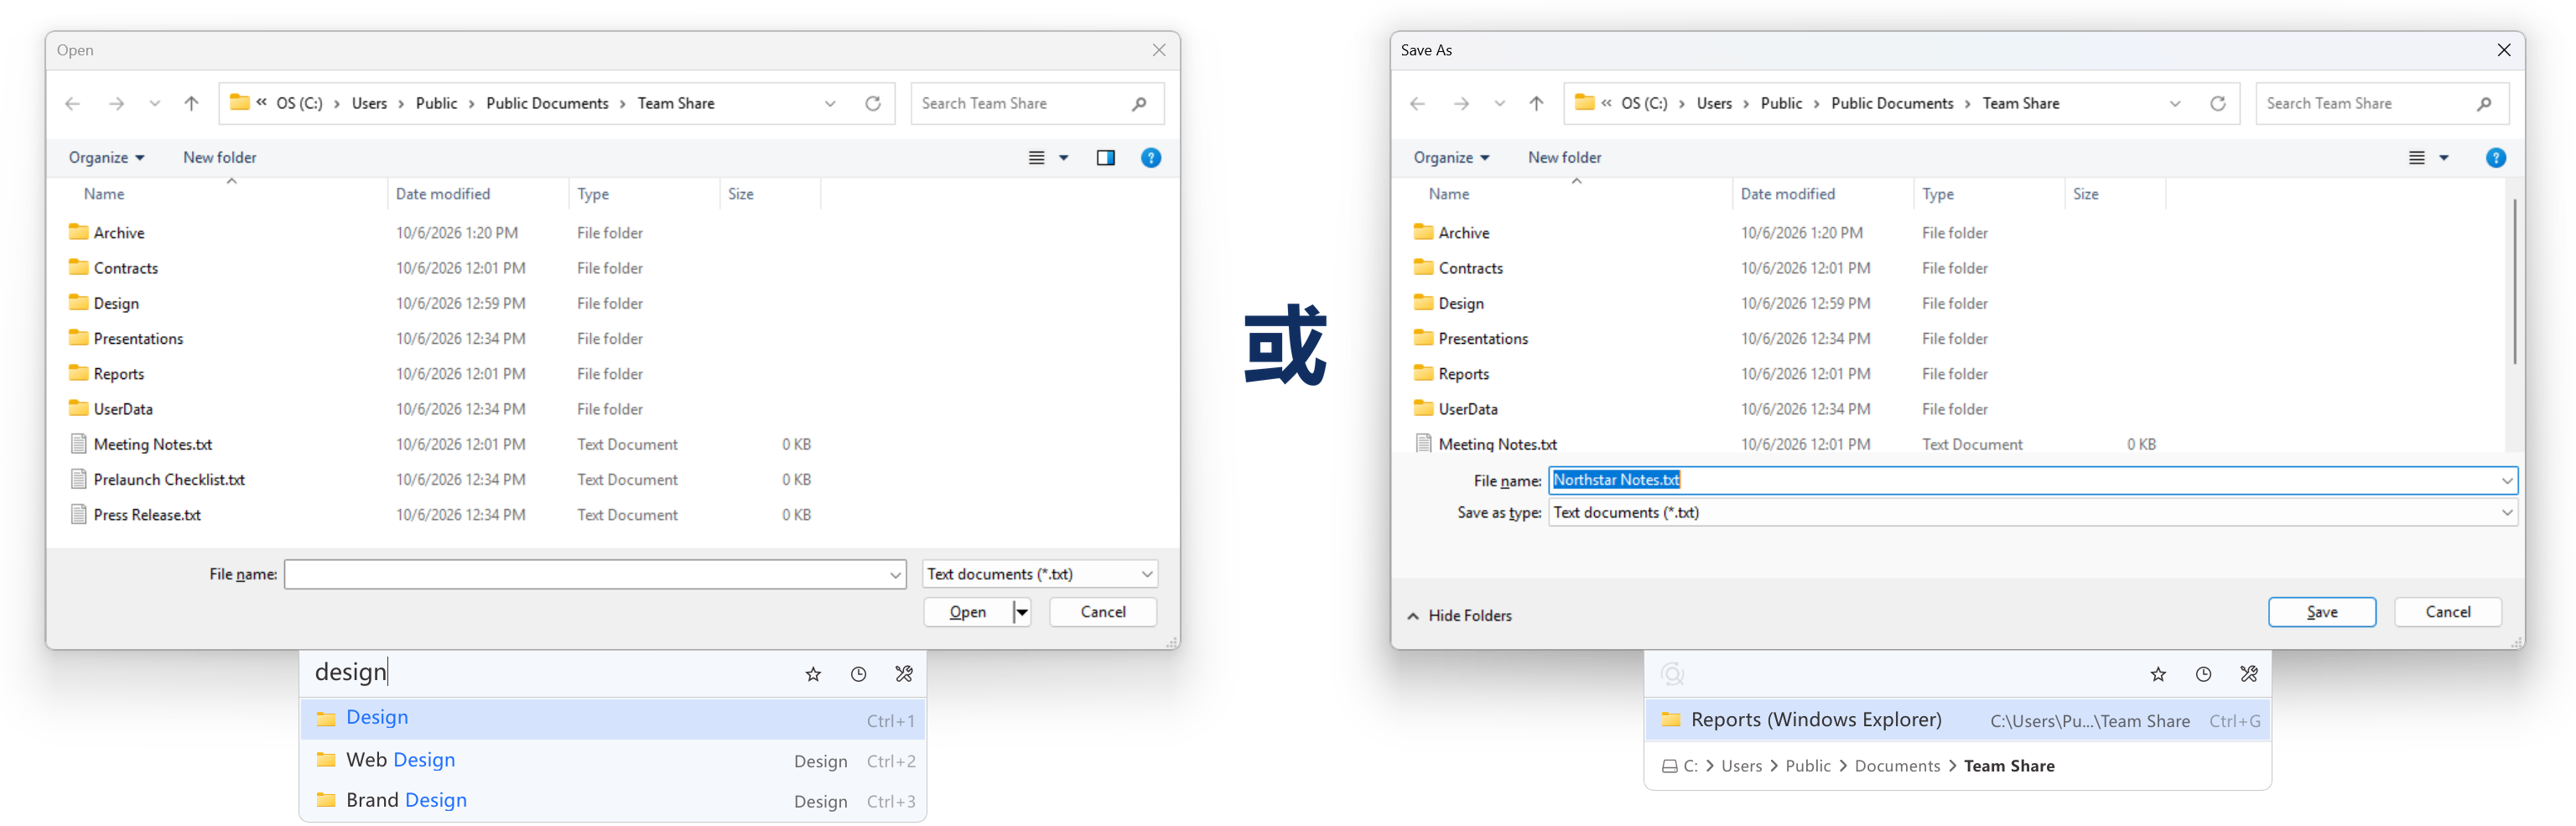Click favorites star icon under Open dialog
Image resolution: width=2576 pixels, height=826 pixels.
coord(813,674)
